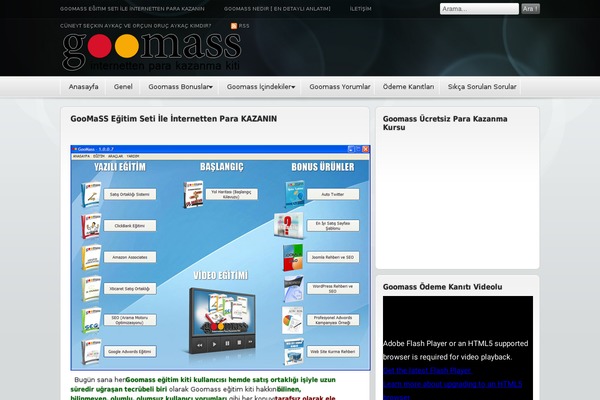The image size is (600, 400).
Task: Click the Arama search input field
Action: 479,9
